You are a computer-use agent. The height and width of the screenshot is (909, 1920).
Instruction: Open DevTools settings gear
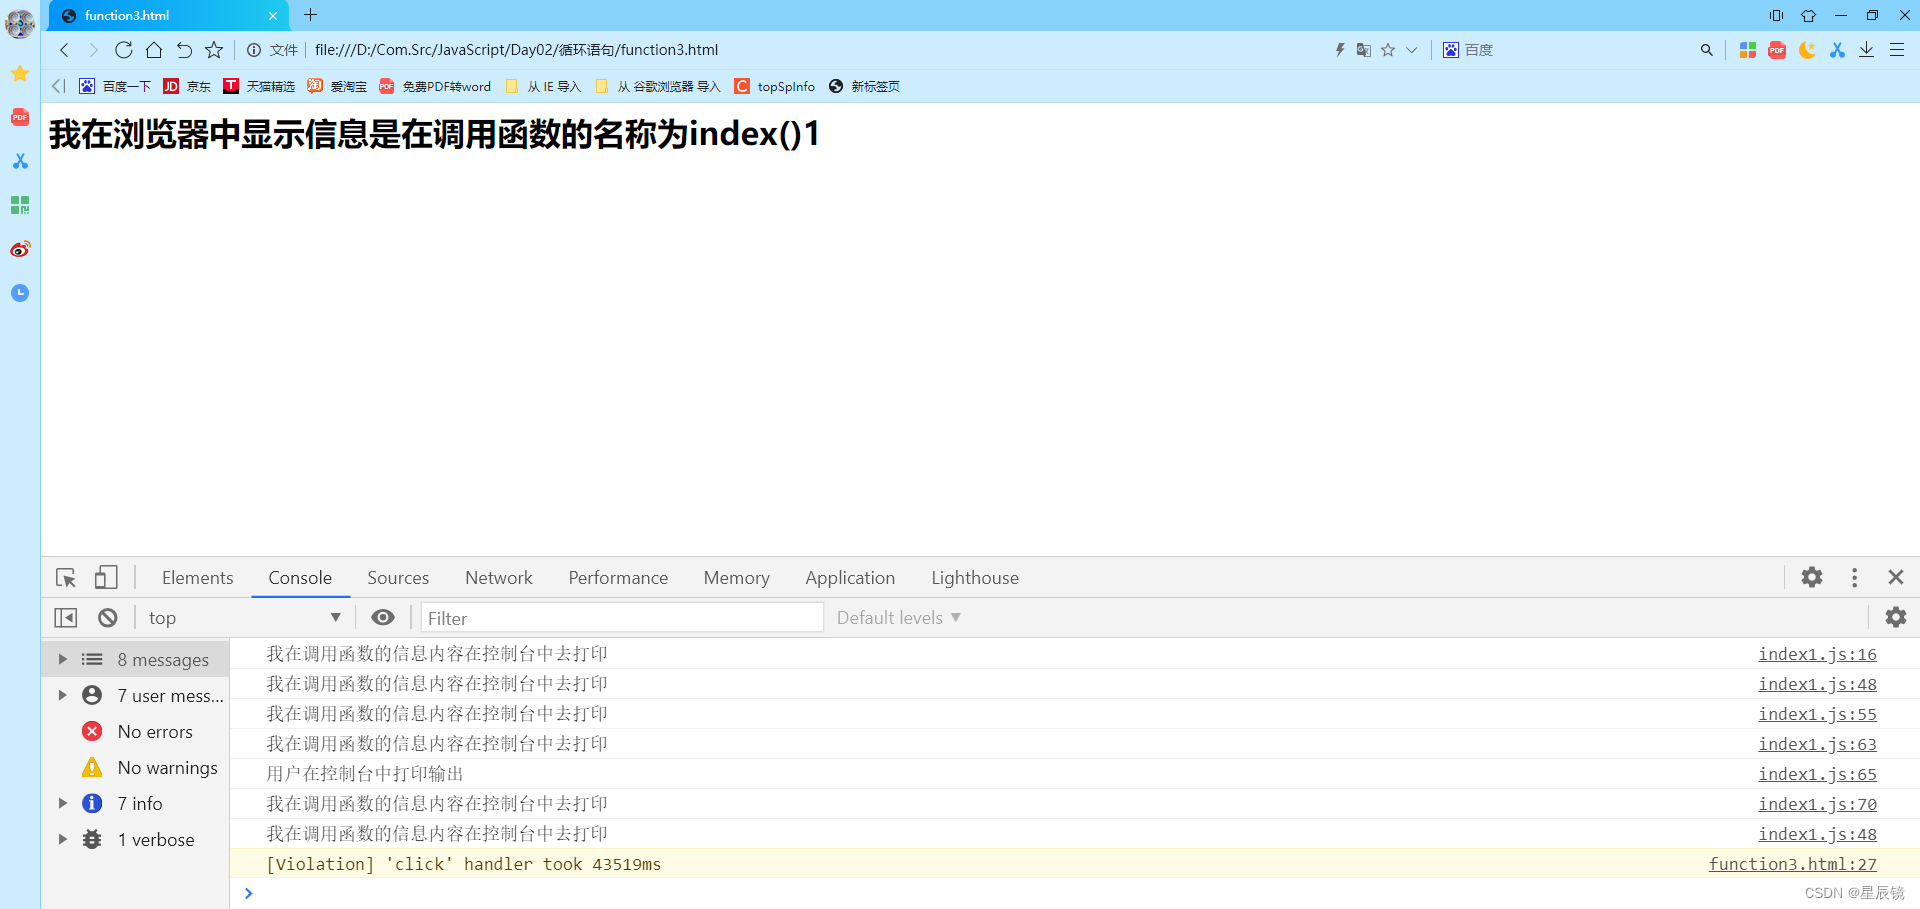point(1812,577)
